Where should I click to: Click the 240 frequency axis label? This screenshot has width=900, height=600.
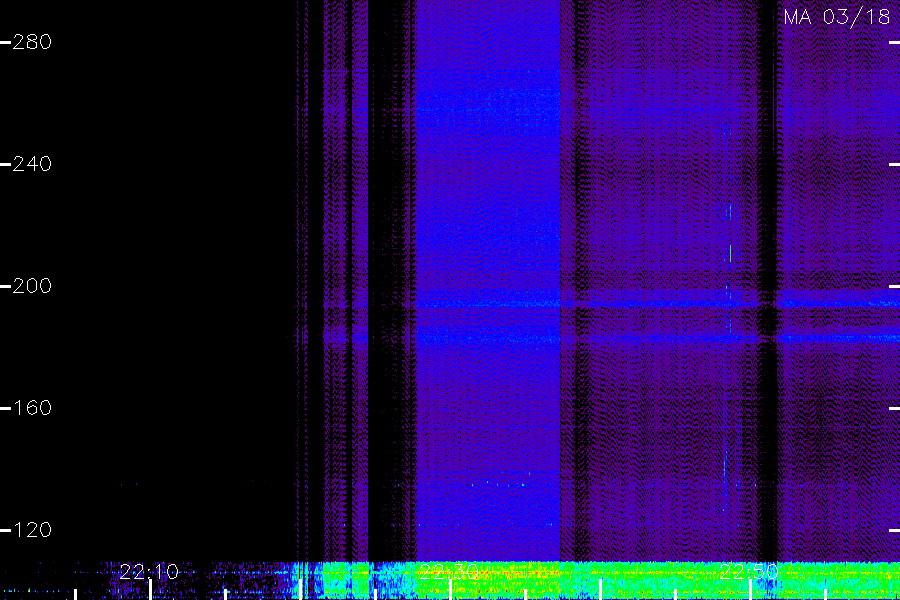pos(32,164)
